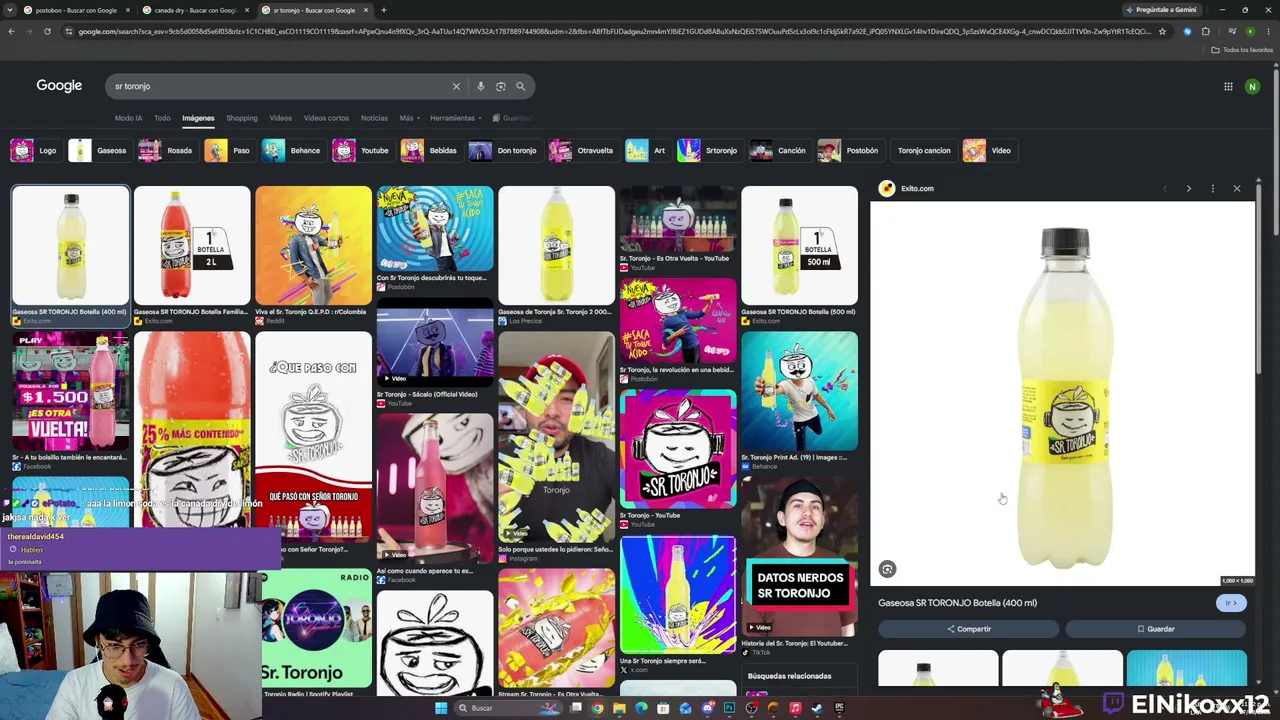Go back to the previous page
Viewport: 1280px width, 720px height.
pos(11,31)
